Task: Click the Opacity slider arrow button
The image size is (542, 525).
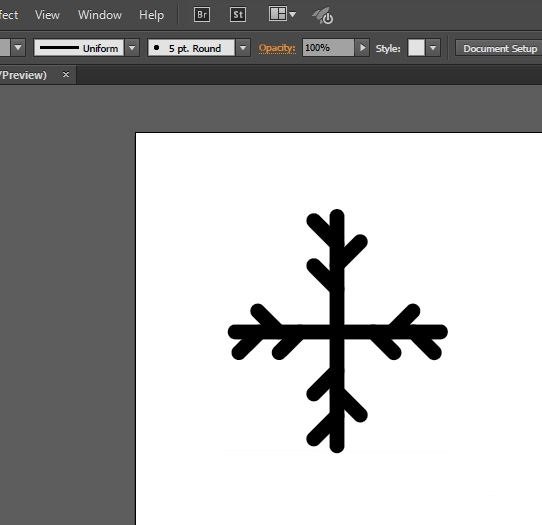Action: [362, 48]
